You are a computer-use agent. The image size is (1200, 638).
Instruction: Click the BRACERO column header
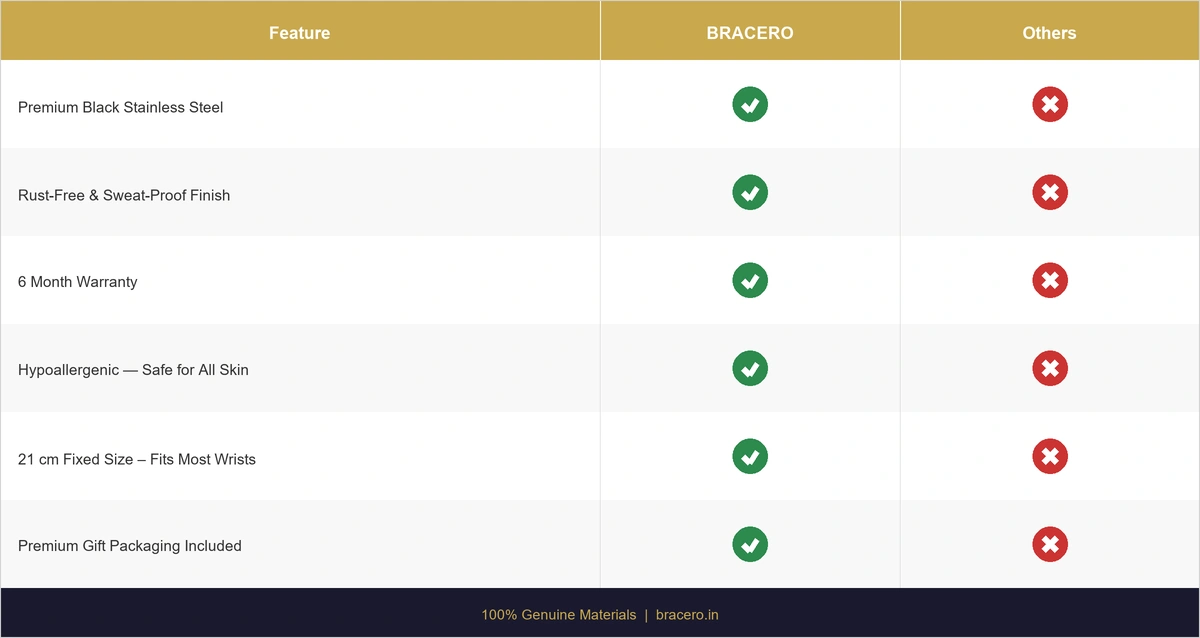pos(750,33)
